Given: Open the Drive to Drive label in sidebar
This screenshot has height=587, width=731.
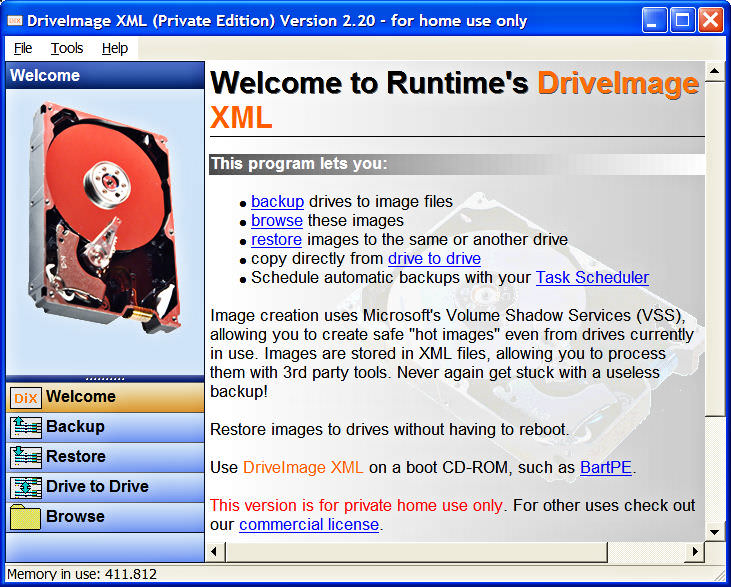Looking at the screenshot, I should (97, 486).
